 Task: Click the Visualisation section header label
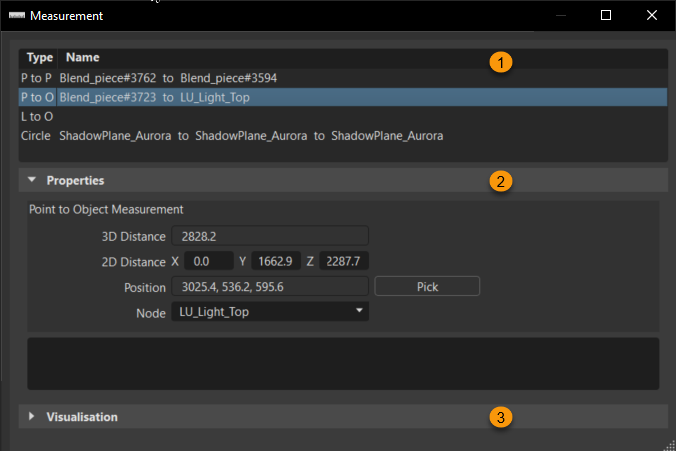[x=82, y=417]
